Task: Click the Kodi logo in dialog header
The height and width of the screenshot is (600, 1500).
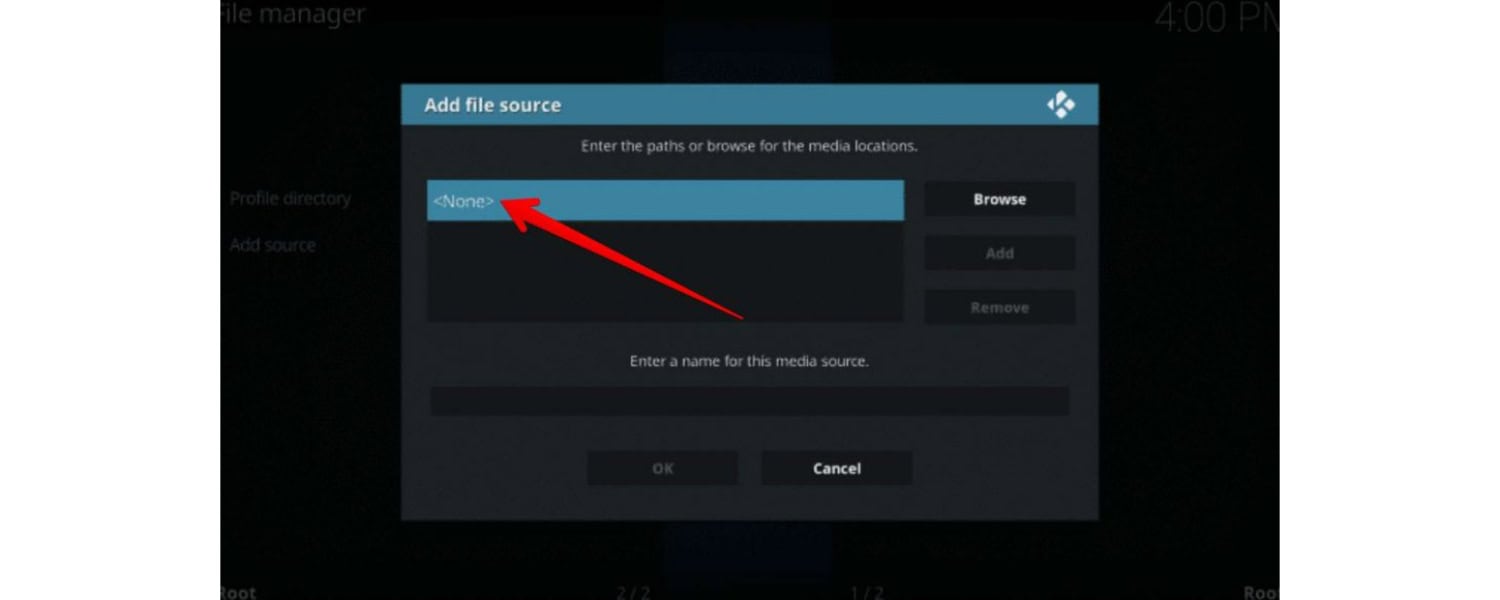Action: pyautogui.click(x=1060, y=105)
